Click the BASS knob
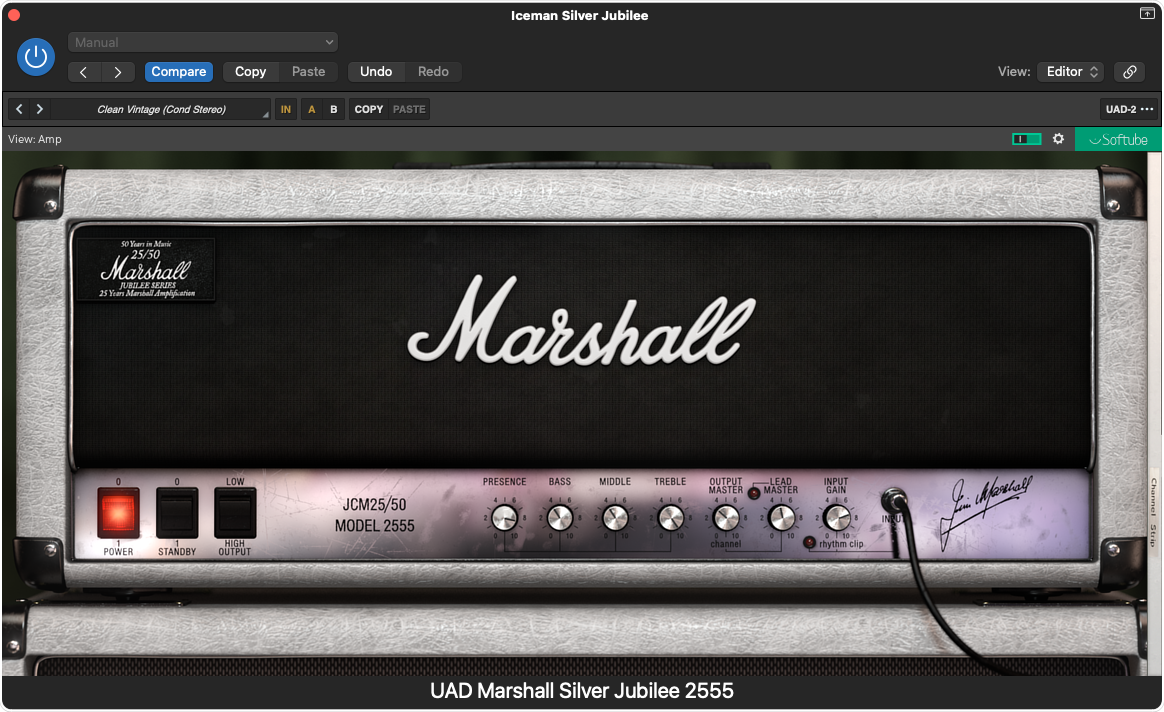 (x=560, y=517)
